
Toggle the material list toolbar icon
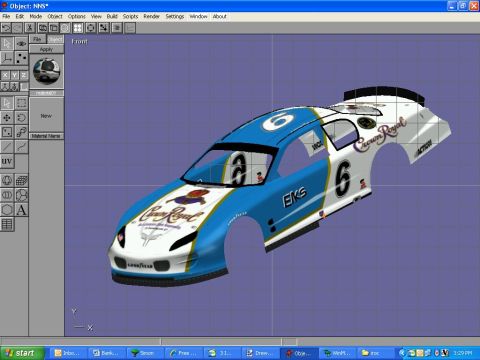tap(117, 28)
